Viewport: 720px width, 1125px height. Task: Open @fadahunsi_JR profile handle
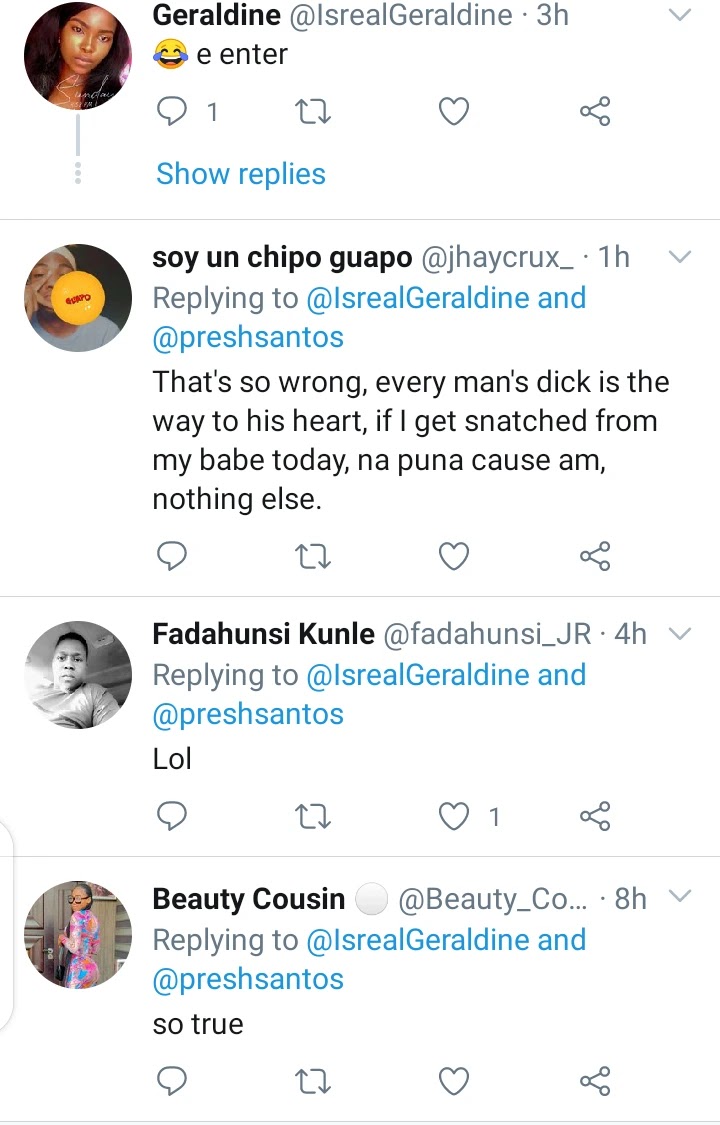coord(488,634)
